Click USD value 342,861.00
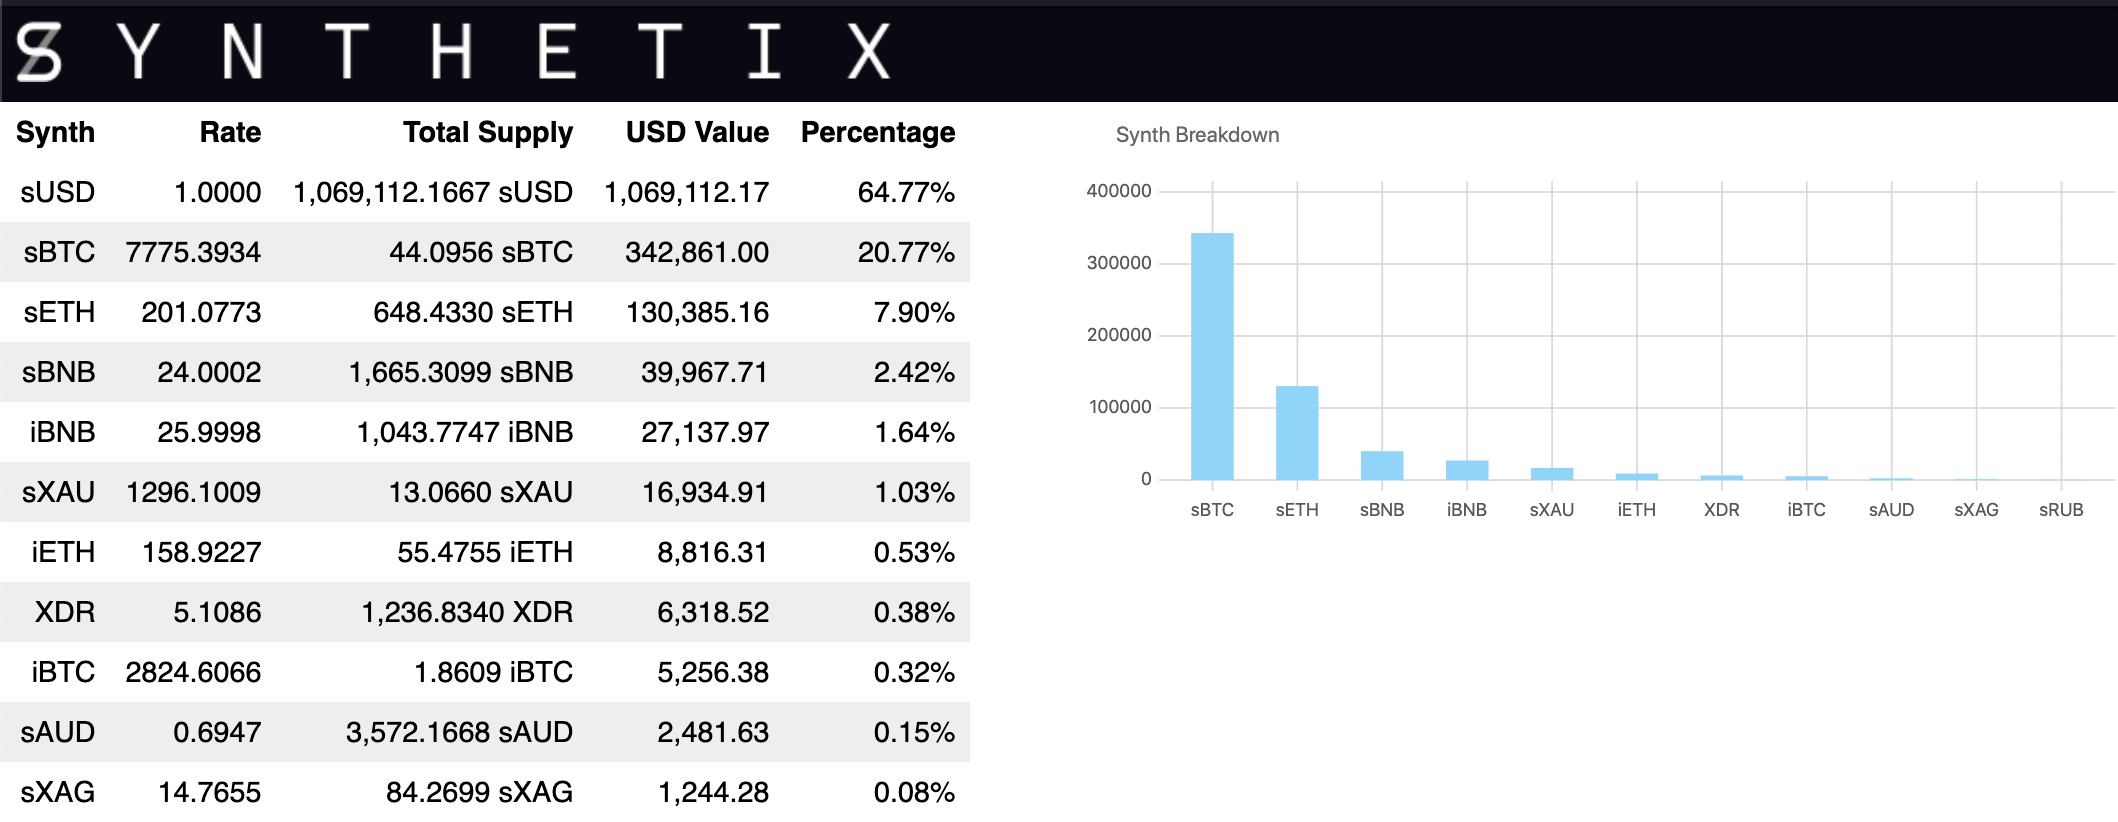The height and width of the screenshot is (822, 2118). click(x=697, y=252)
